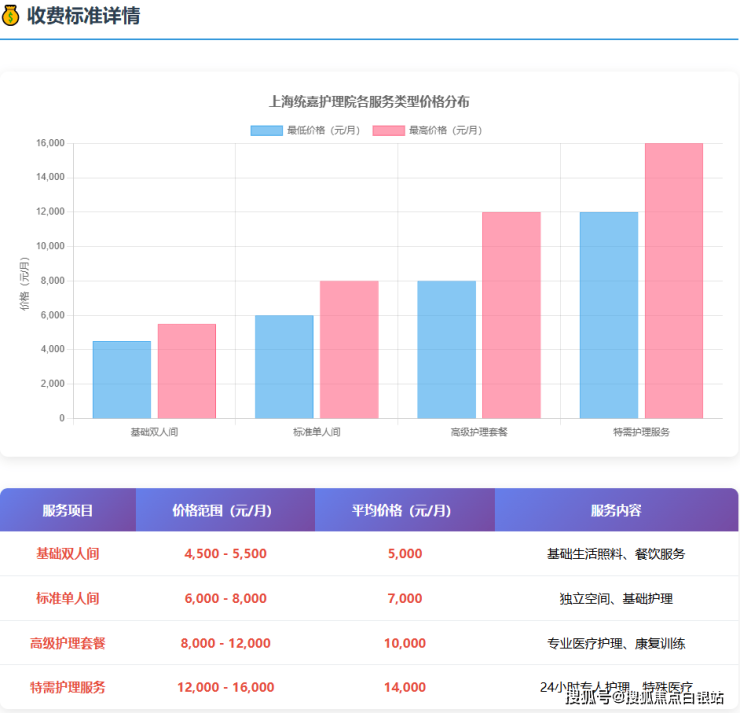Select the blue bar for 标准单人间
740x713 pixels.
pyautogui.click(x=284, y=367)
